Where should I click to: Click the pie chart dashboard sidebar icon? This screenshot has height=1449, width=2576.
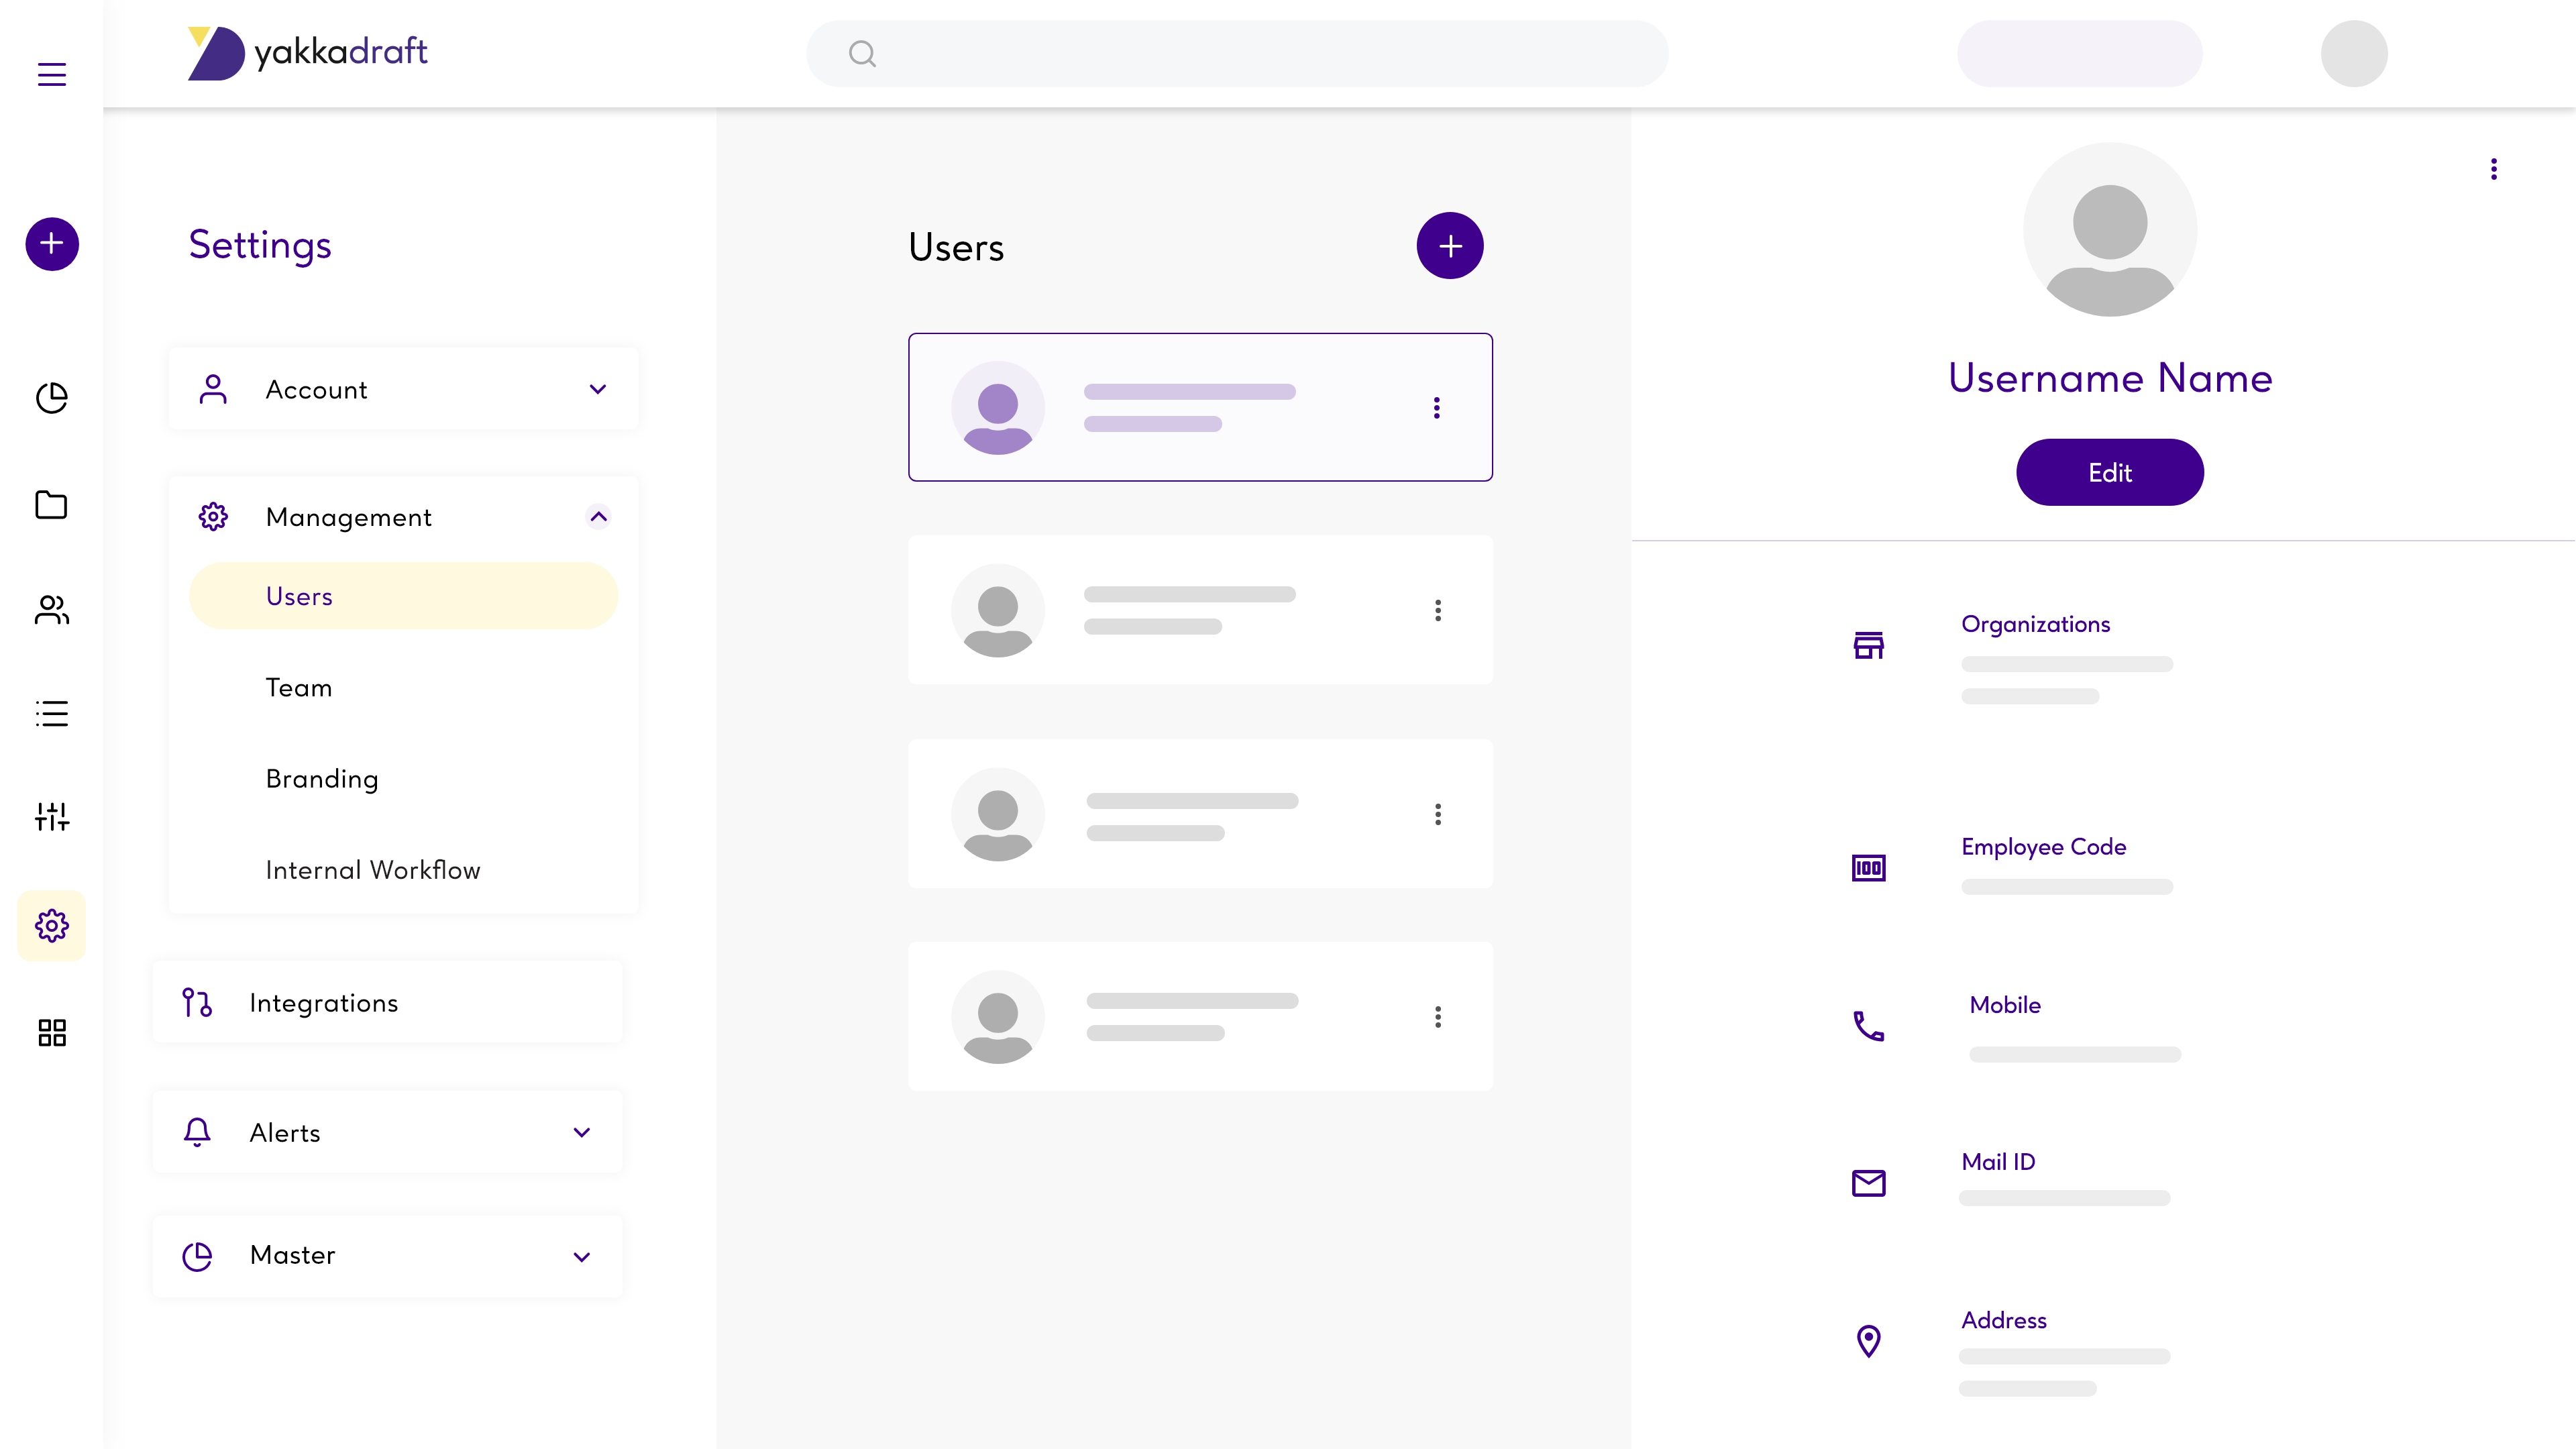click(x=52, y=397)
